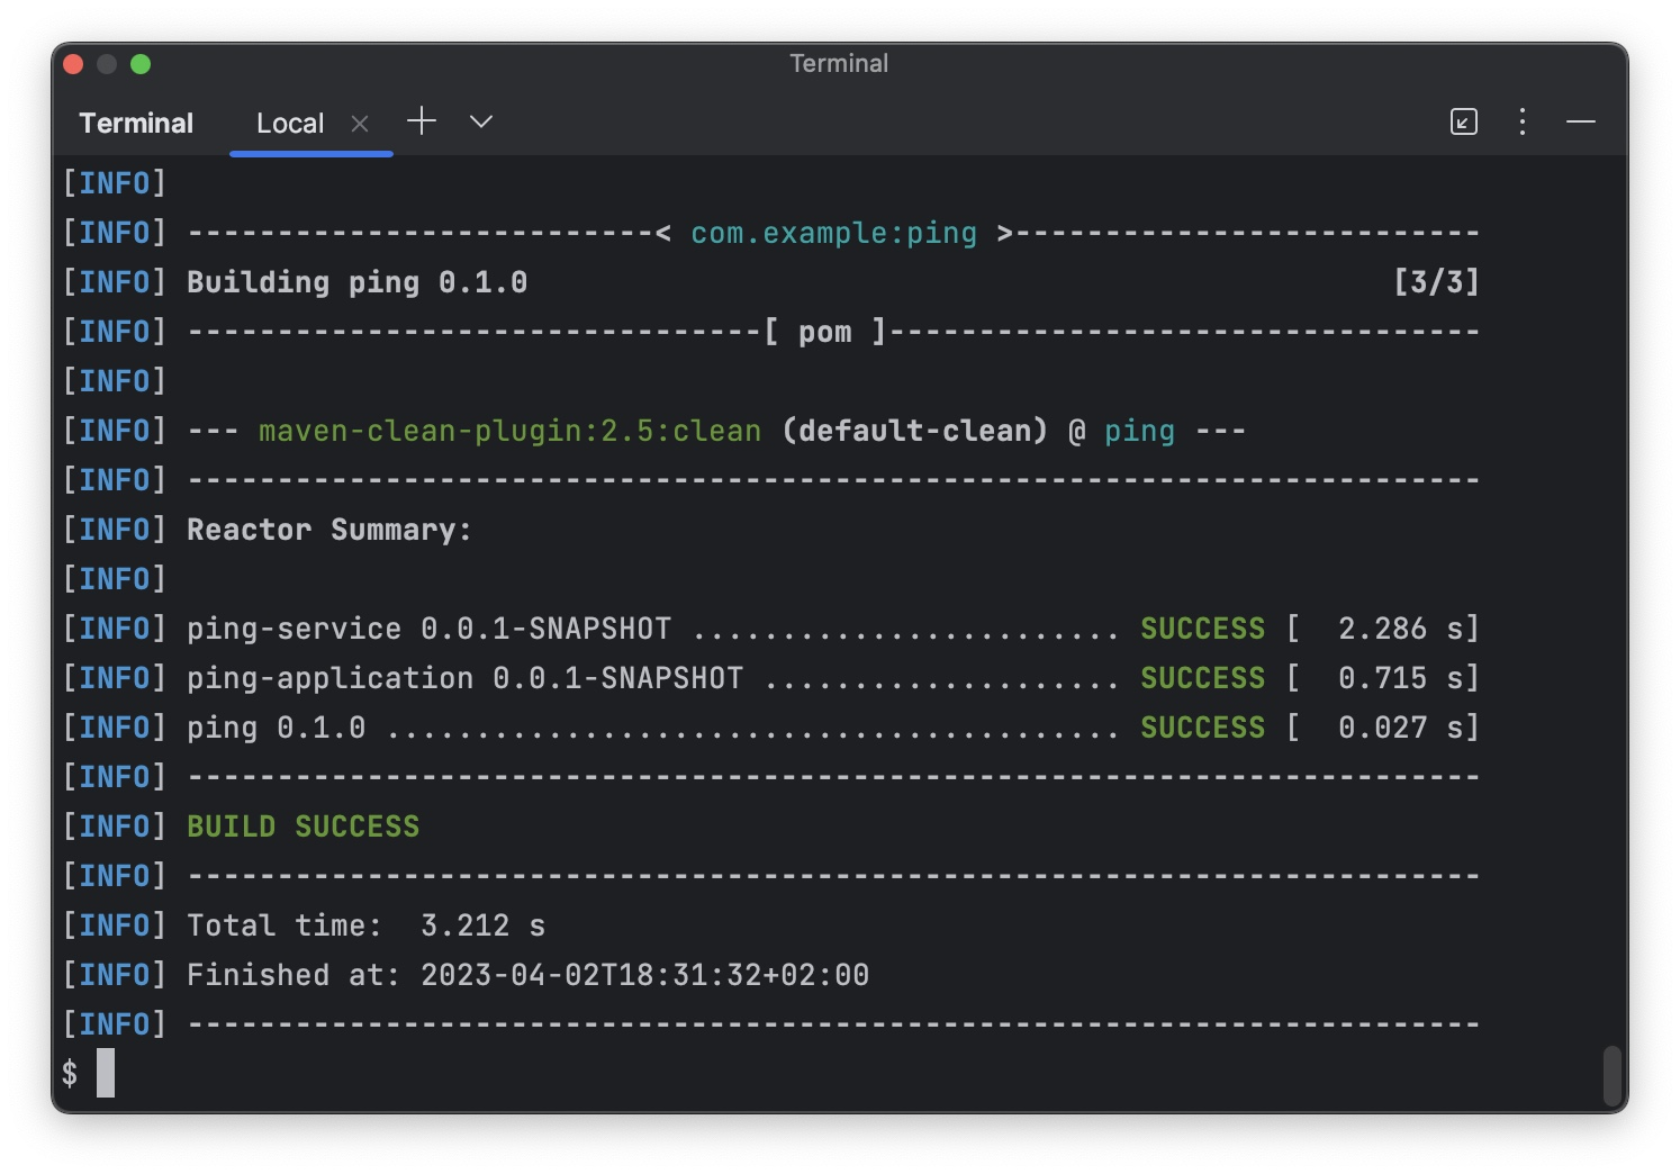
Task: Hide the terminal with the minimize dash
Action: [x=1581, y=122]
